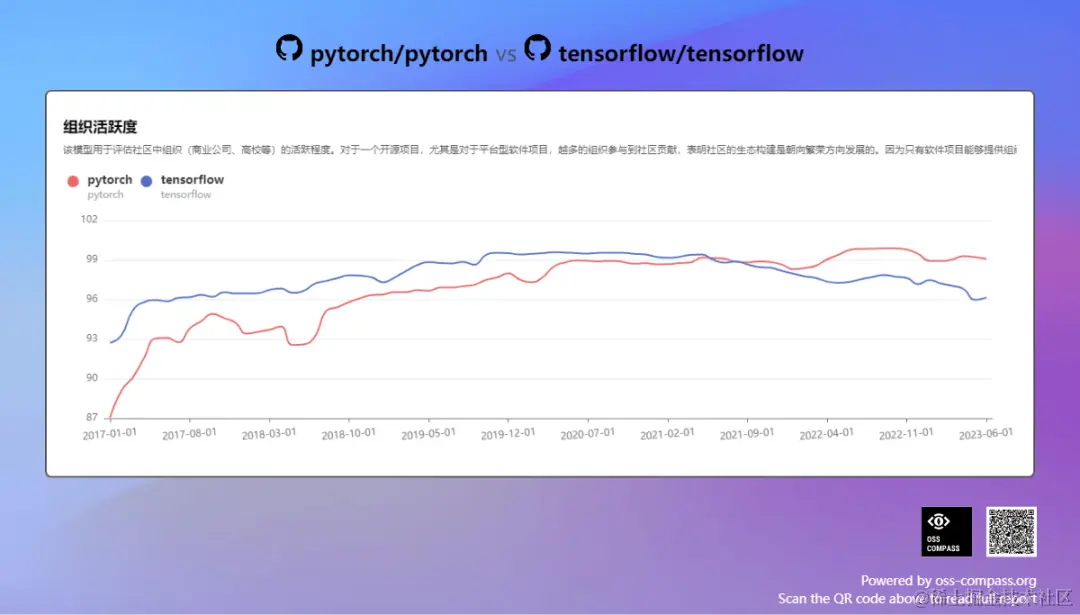
Task: Click the 2018-10-01 x-axis label
Action: [x=349, y=434]
